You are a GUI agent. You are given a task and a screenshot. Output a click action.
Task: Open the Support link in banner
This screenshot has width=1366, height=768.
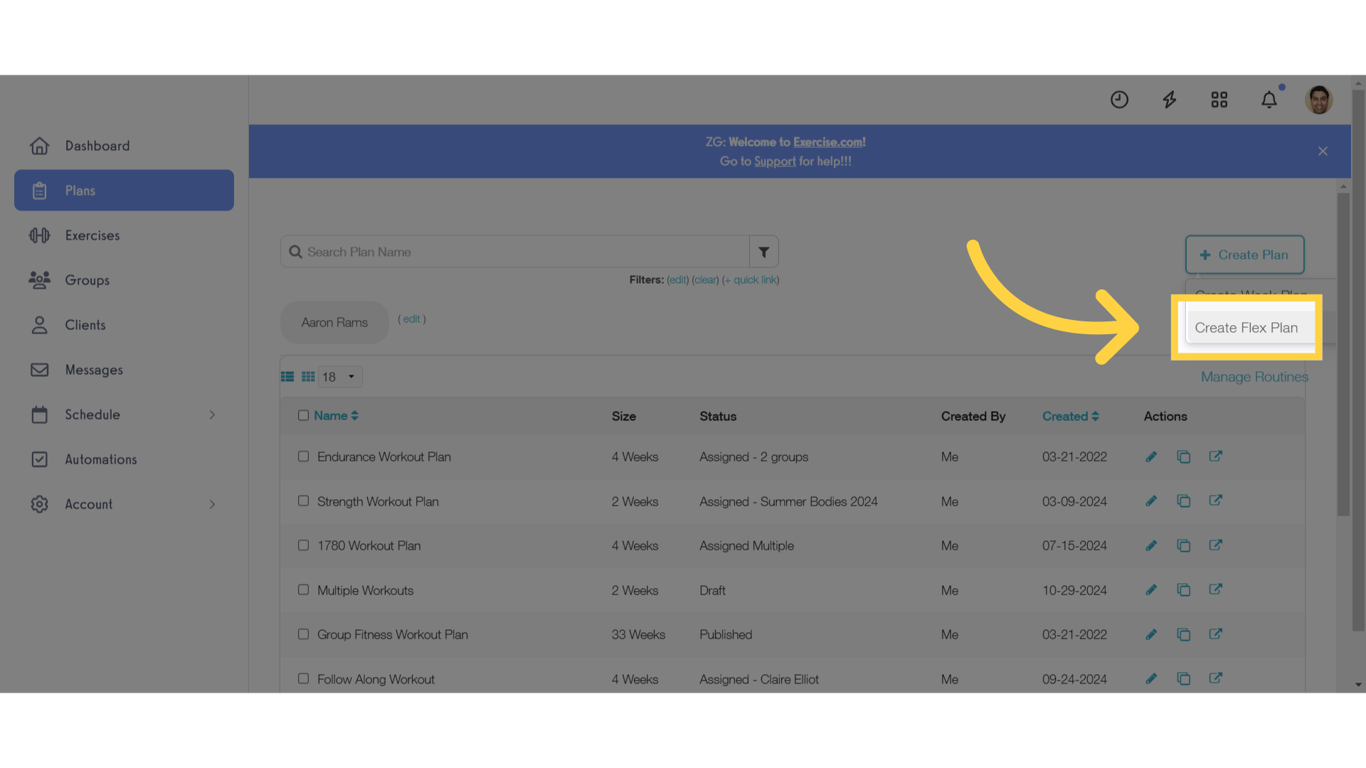coord(775,161)
